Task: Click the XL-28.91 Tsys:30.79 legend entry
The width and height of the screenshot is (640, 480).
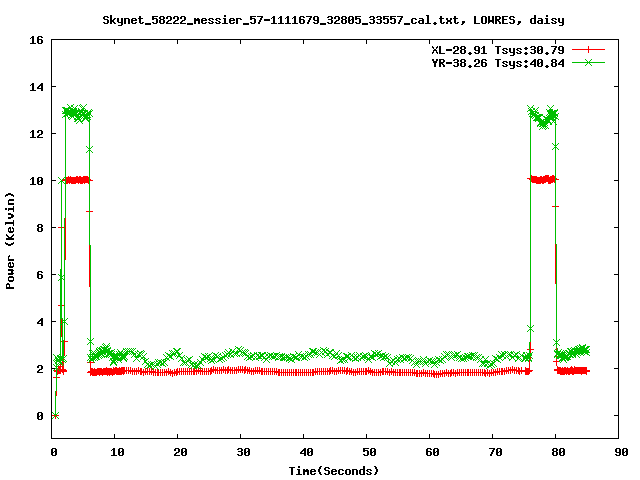Action: tap(498, 50)
